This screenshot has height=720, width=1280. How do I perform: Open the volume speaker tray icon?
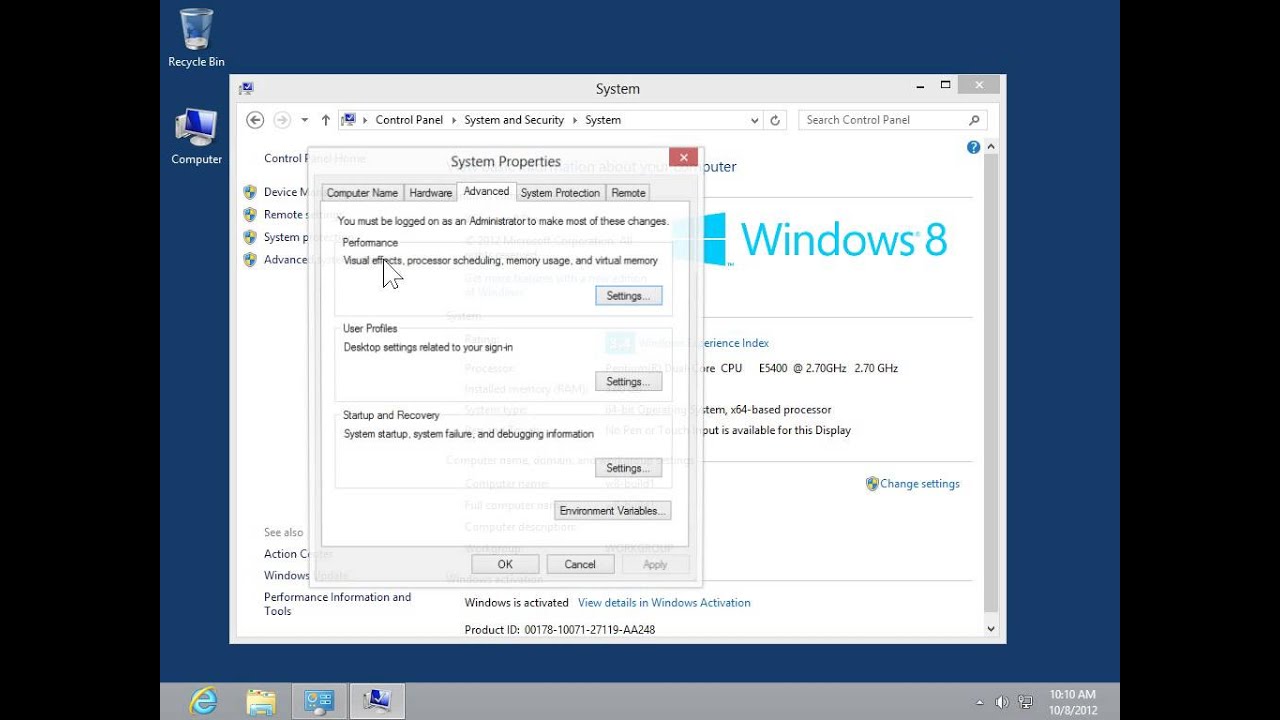(1002, 702)
